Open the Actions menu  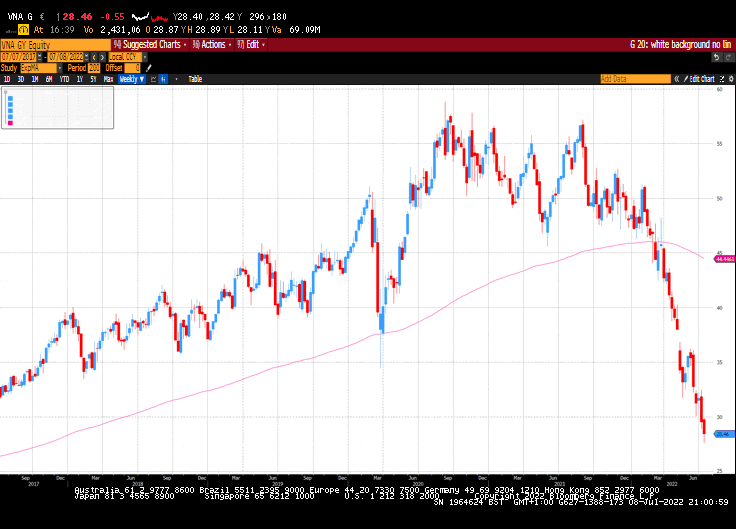click(210, 44)
